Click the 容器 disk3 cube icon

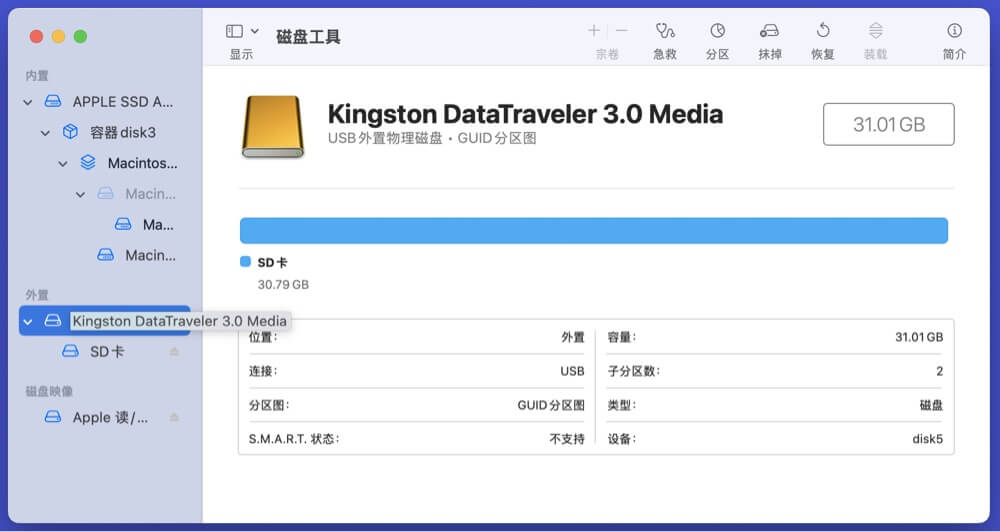coord(70,132)
